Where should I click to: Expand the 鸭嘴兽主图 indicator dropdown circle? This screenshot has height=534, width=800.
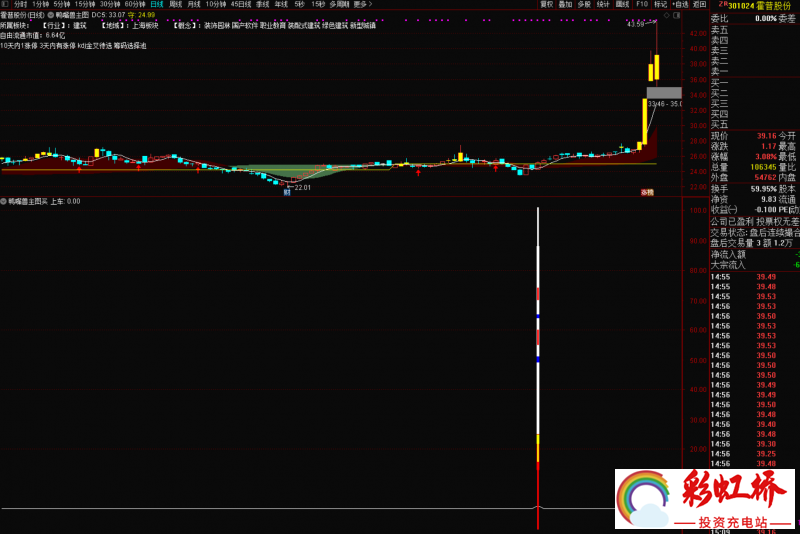tap(51, 15)
